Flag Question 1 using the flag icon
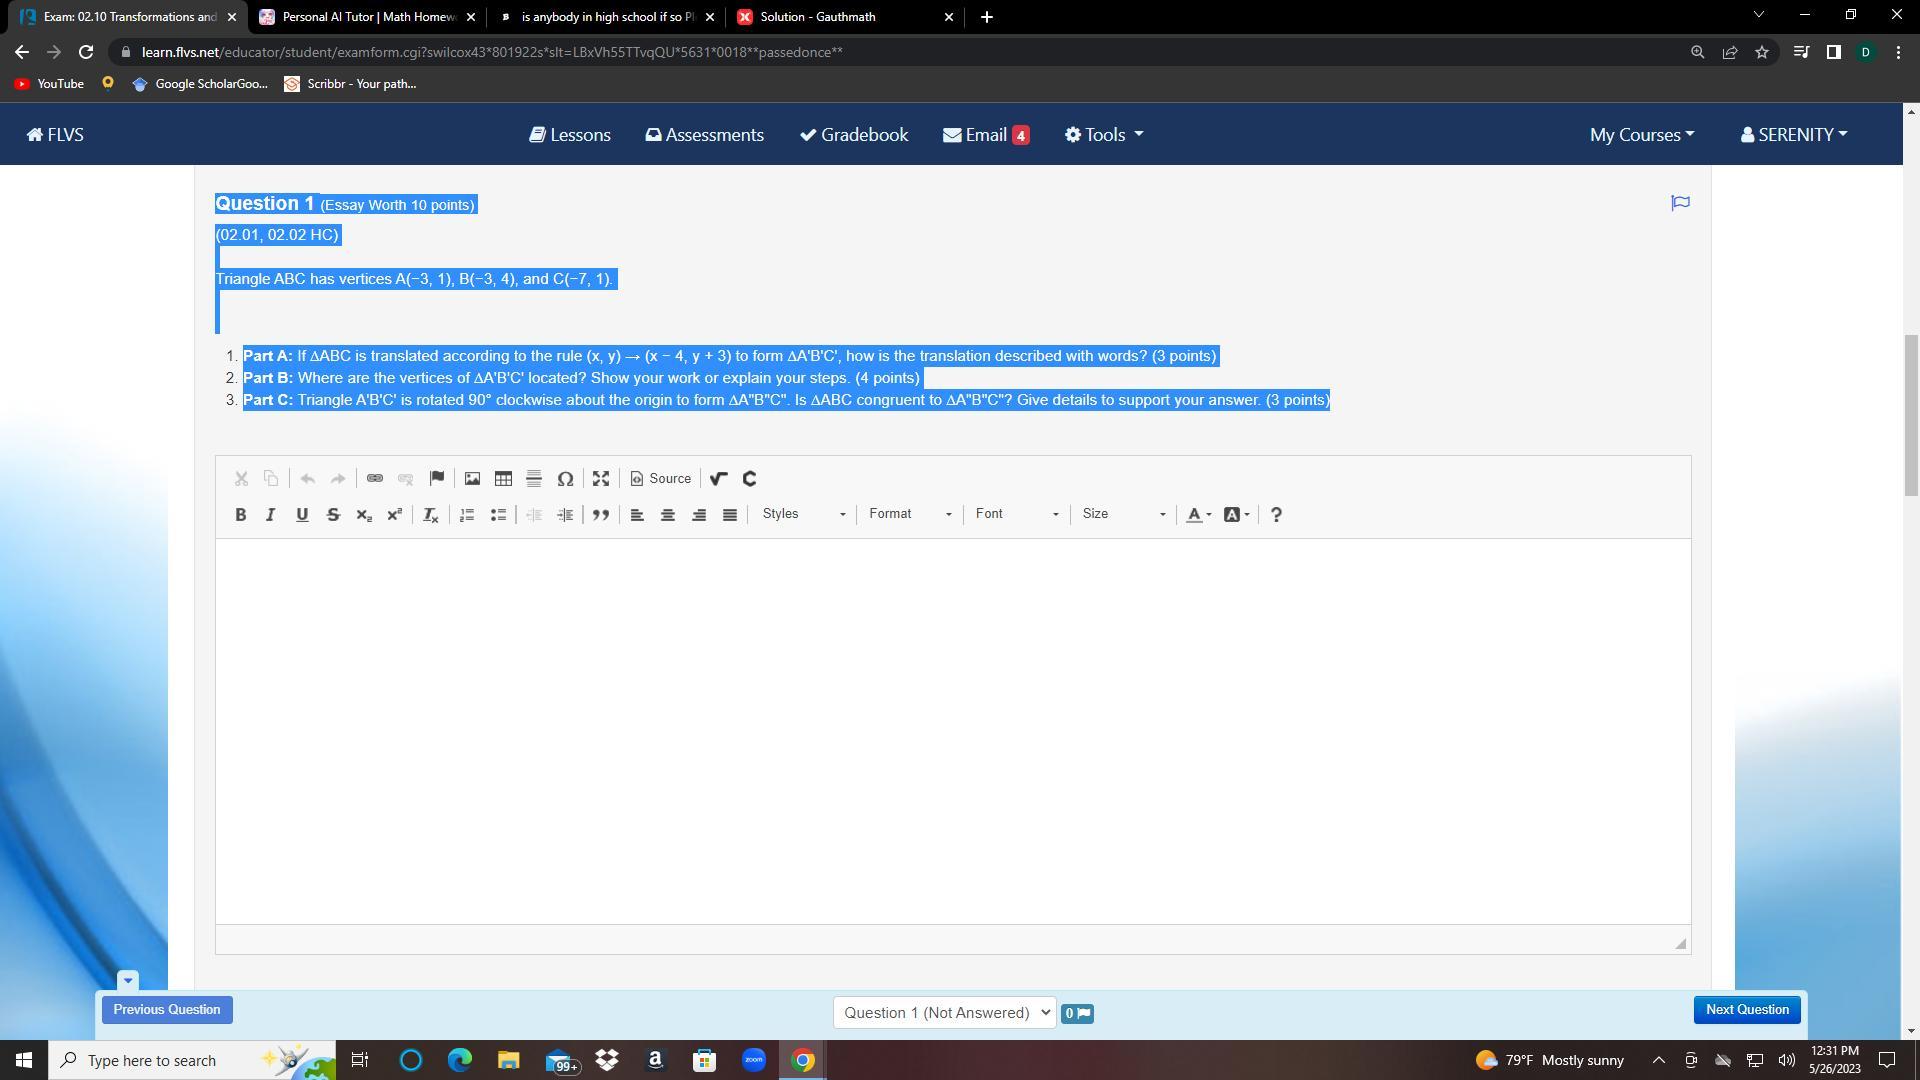The image size is (1920, 1080). pyautogui.click(x=1680, y=203)
